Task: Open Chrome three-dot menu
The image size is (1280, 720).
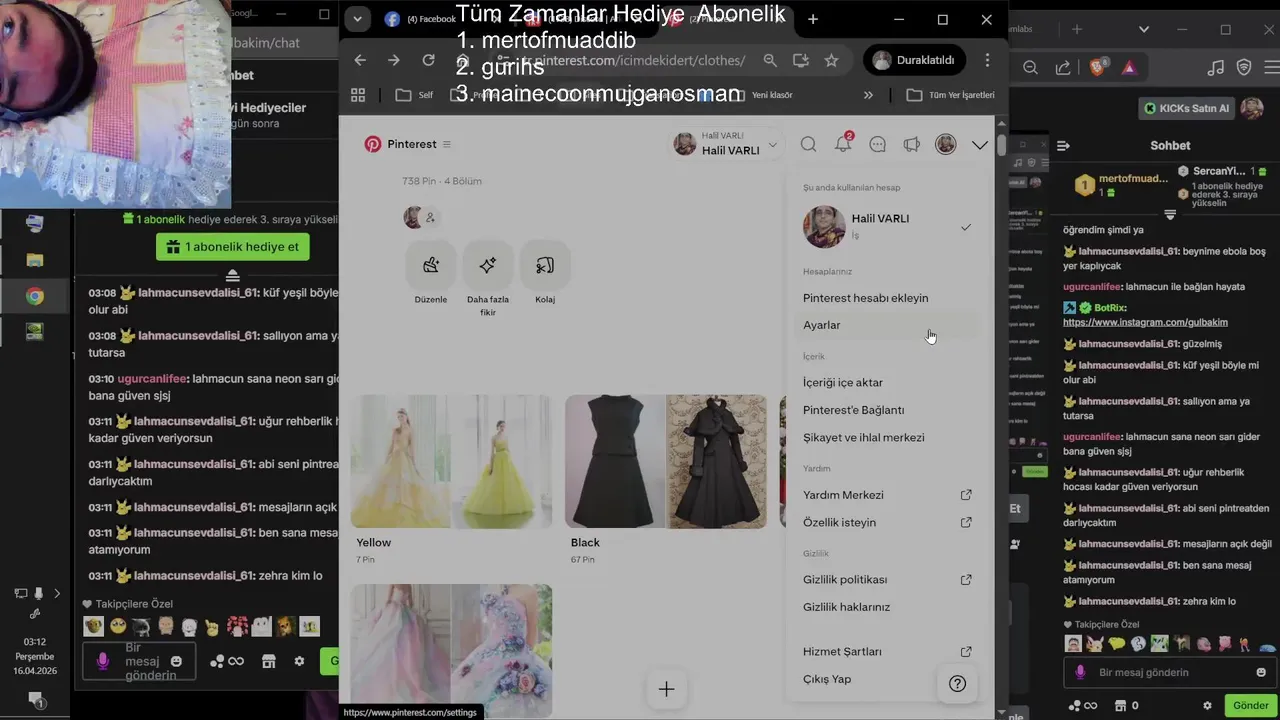Action: [x=988, y=60]
